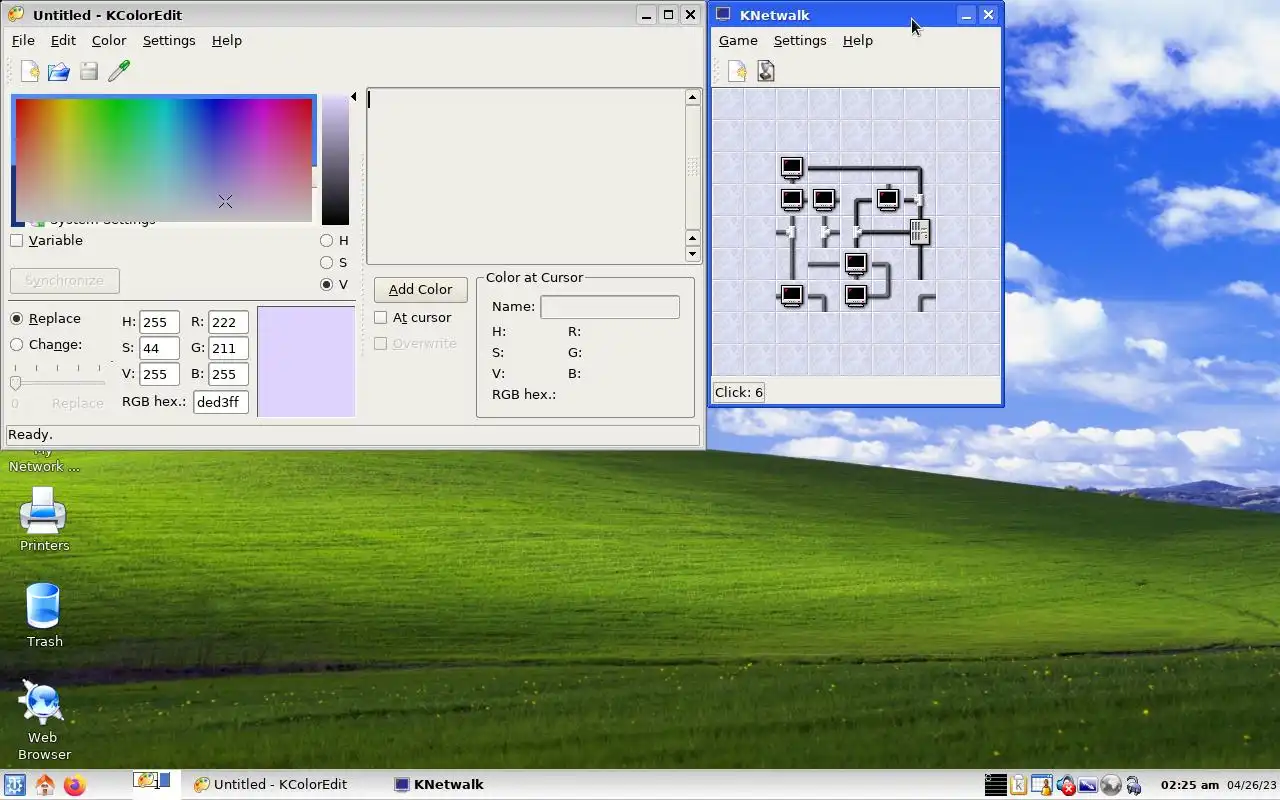Collapse color selector with the small black arrow
Image resolution: width=1280 pixels, height=800 pixels.
pyautogui.click(x=353, y=97)
